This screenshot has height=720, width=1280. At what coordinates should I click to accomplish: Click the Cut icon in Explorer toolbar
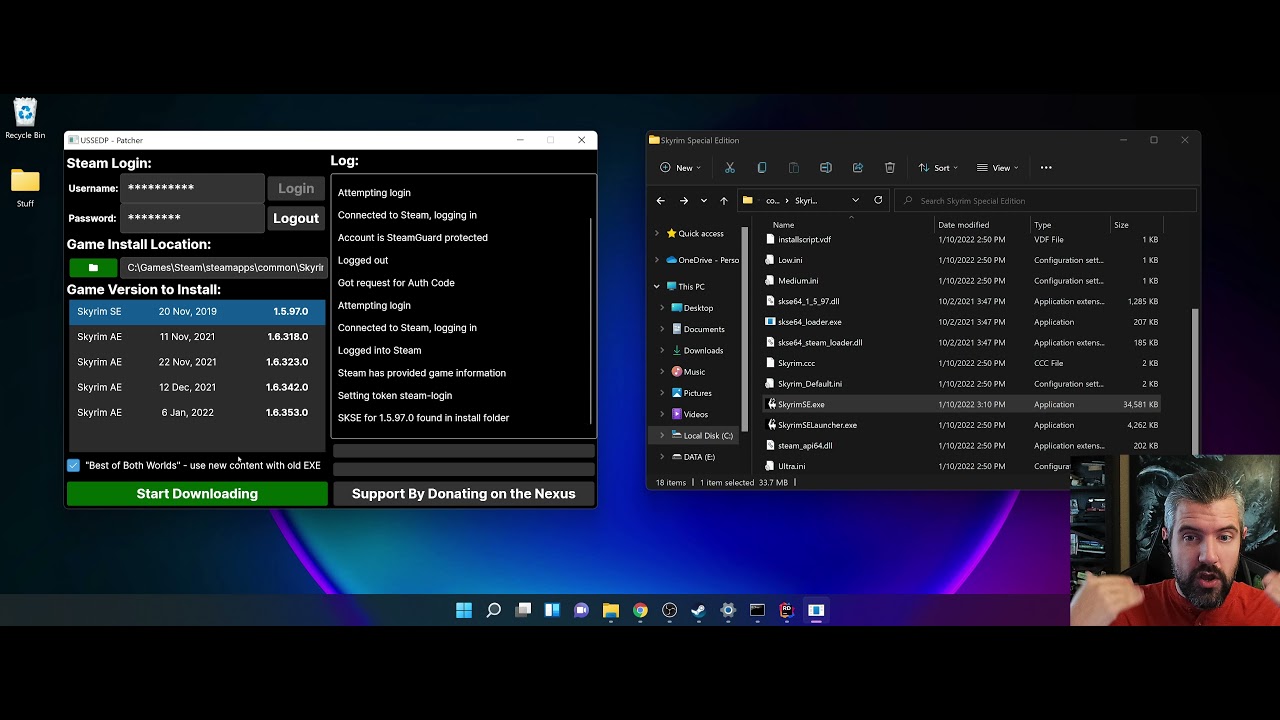pyautogui.click(x=730, y=168)
